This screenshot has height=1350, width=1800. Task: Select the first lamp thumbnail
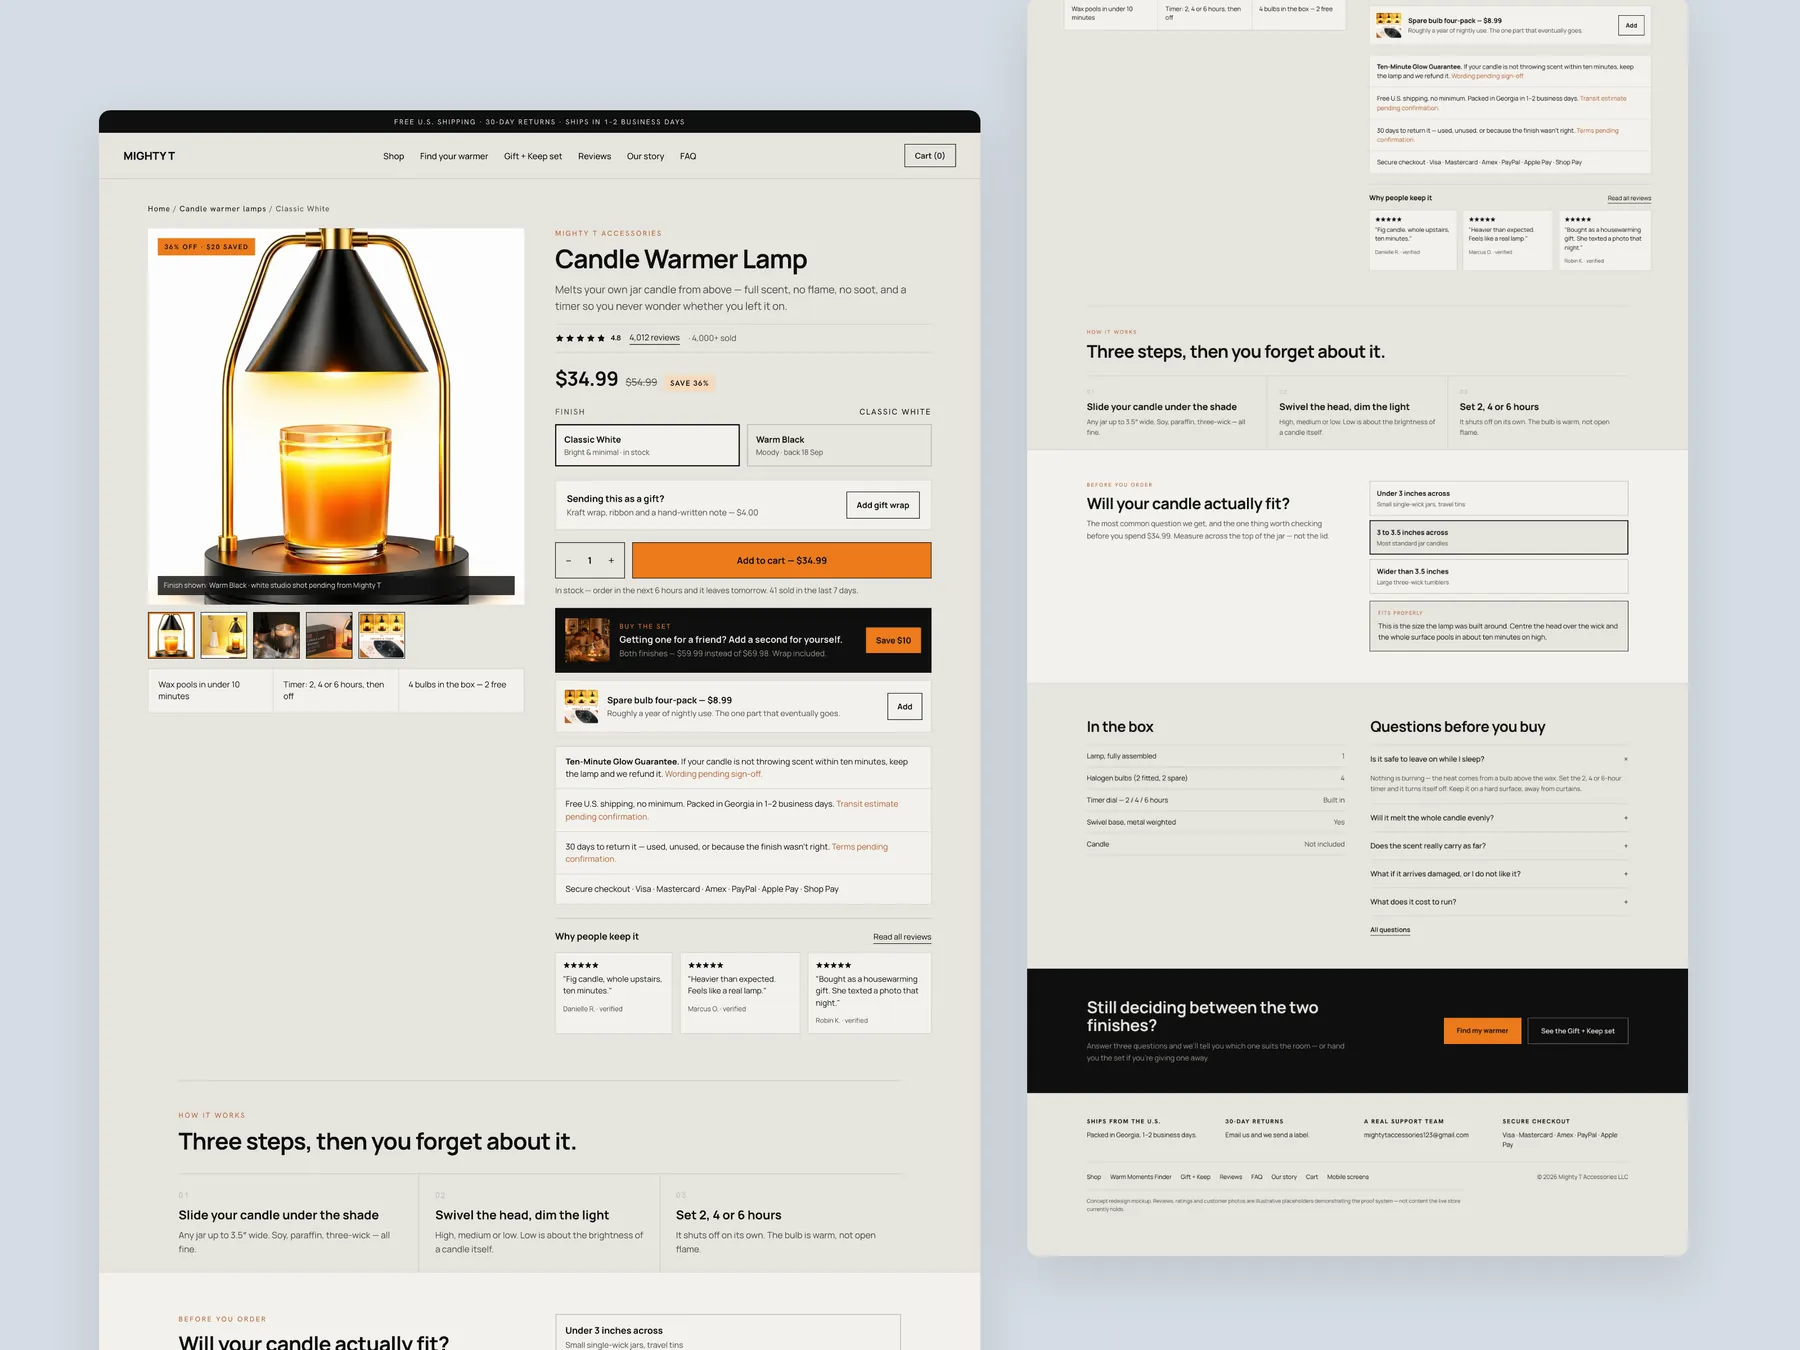tap(171, 635)
